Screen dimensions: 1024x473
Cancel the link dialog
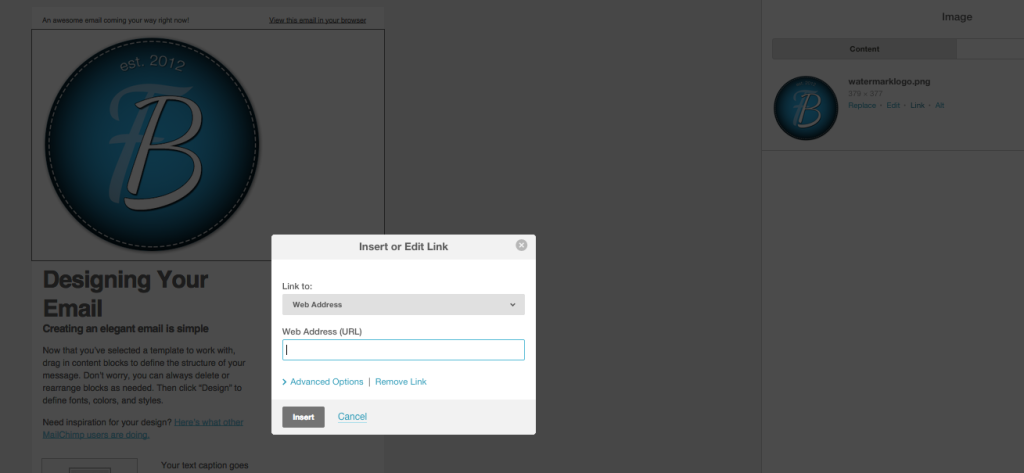(x=352, y=417)
